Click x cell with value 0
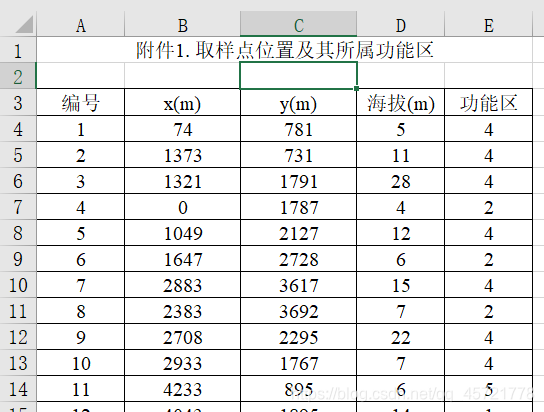544x412 pixels. pyautogui.click(x=182, y=206)
